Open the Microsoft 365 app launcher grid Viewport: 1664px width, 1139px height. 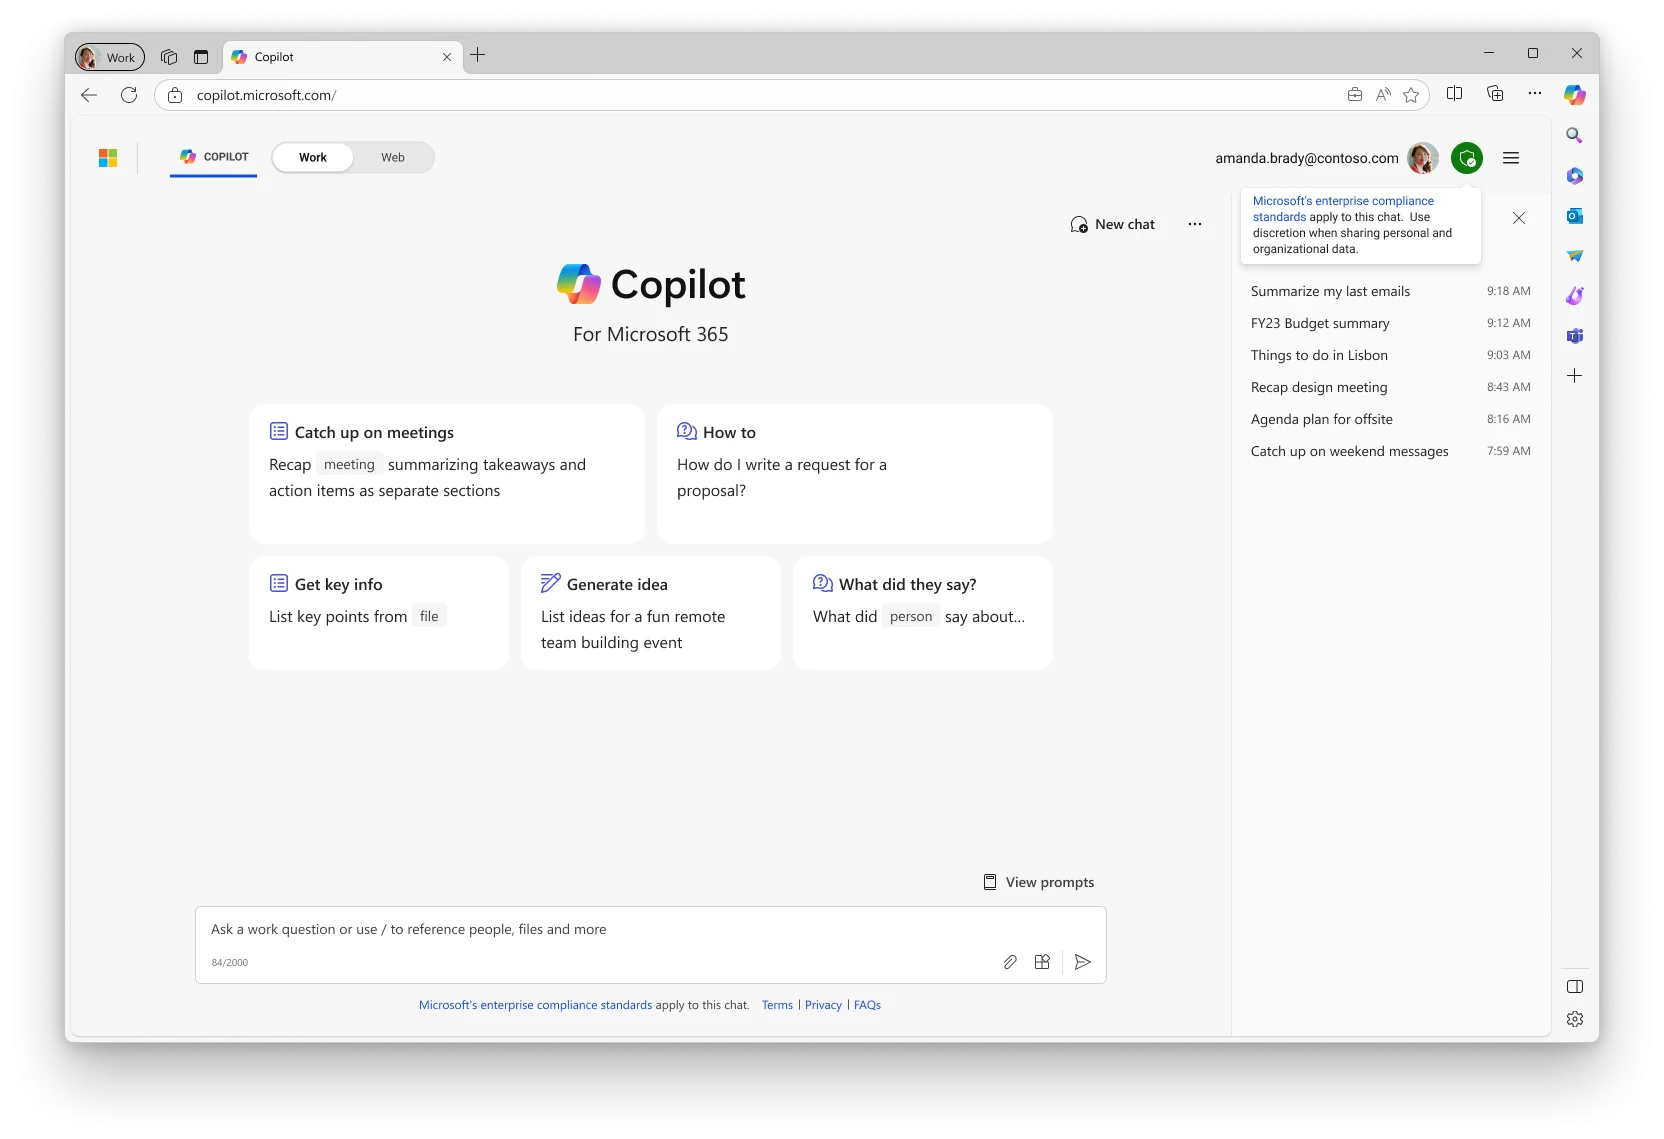(107, 157)
